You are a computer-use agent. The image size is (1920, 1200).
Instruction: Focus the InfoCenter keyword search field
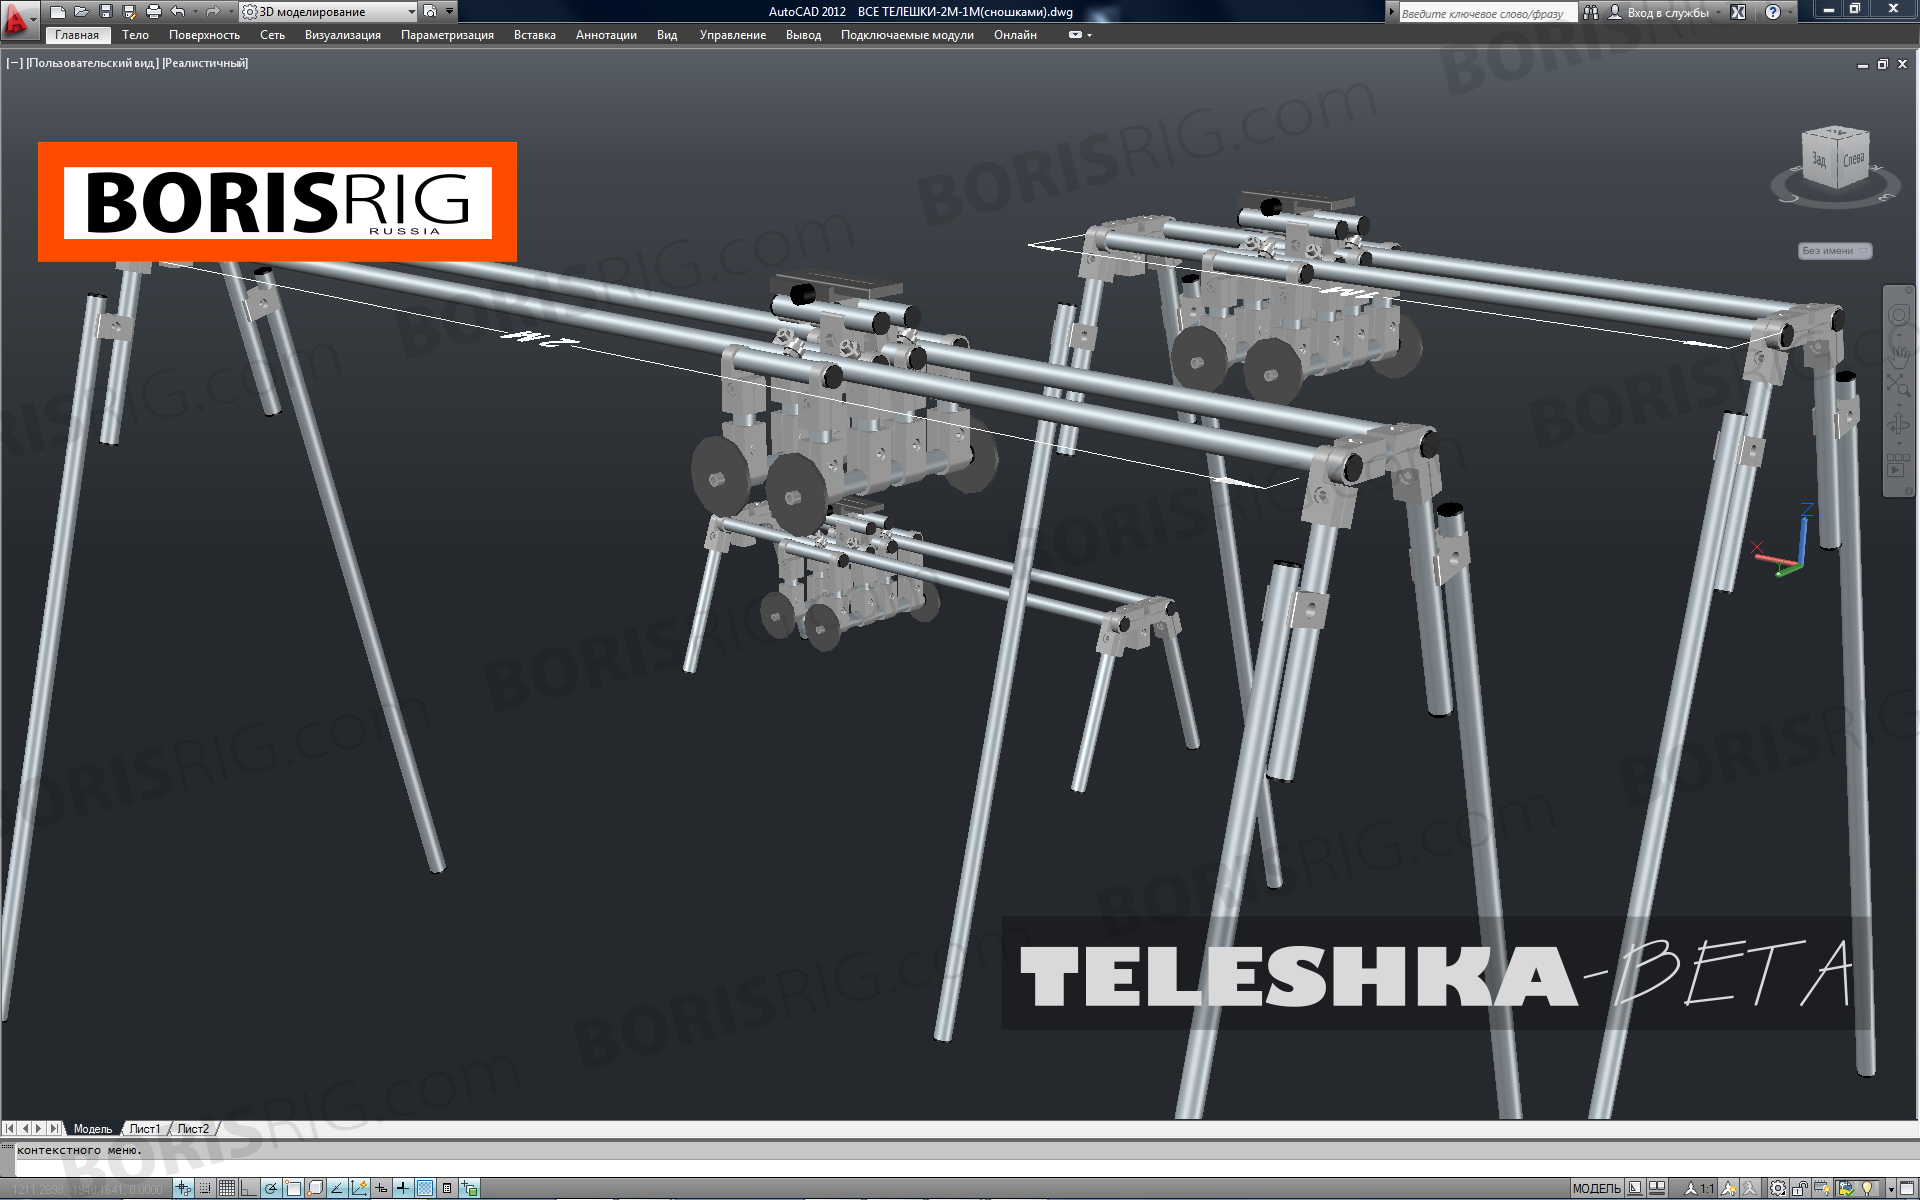tap(1487, 13)
